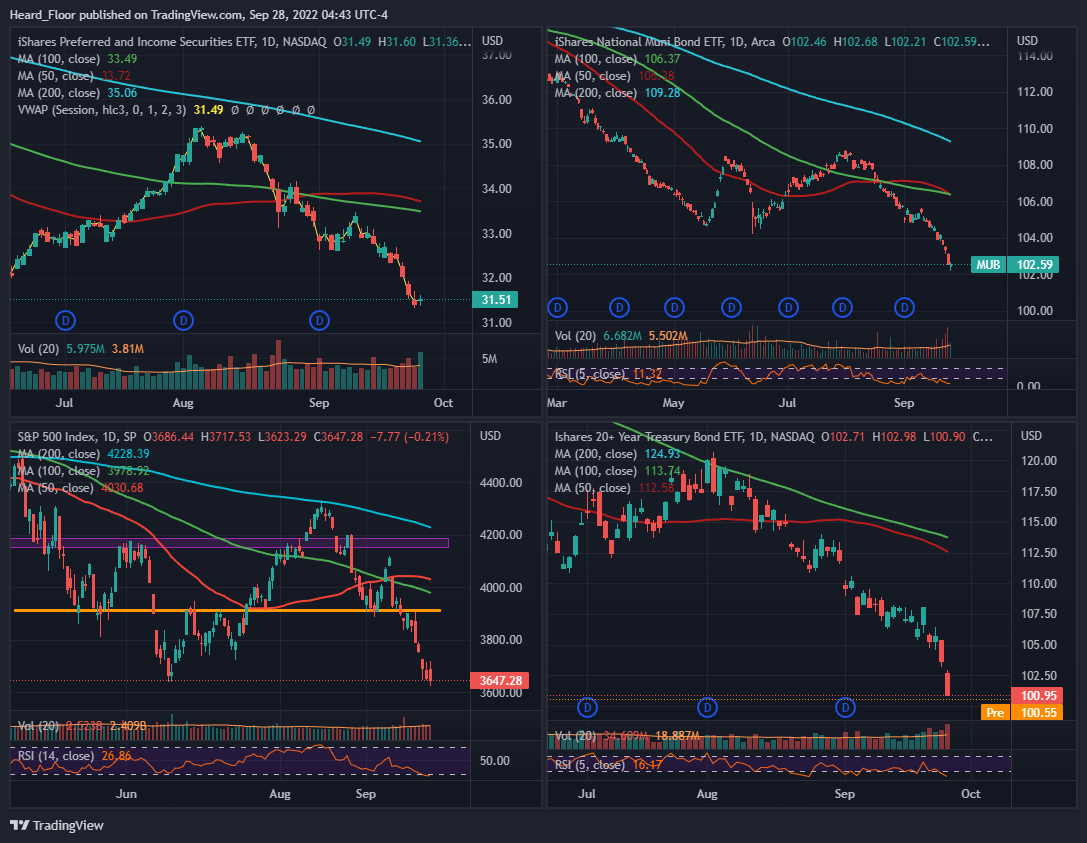Click the 4400.00 level on the S&P 500 price axis
The height and width of the screenshot is (843, 1087).
point(501,483)
